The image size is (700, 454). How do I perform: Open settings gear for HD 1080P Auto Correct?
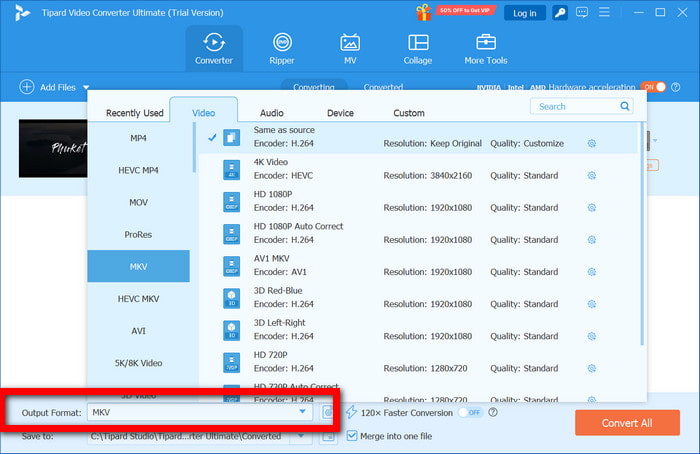[x=592, y=240]
